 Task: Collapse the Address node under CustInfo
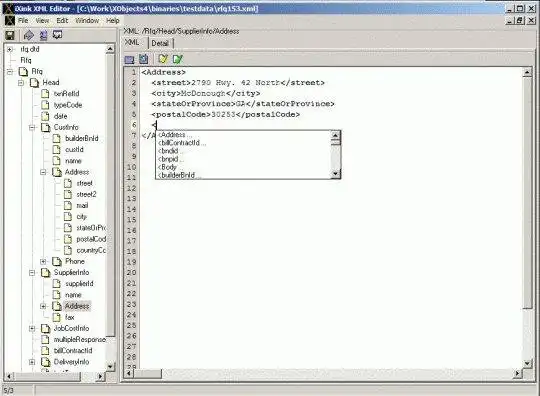point(43,172)
